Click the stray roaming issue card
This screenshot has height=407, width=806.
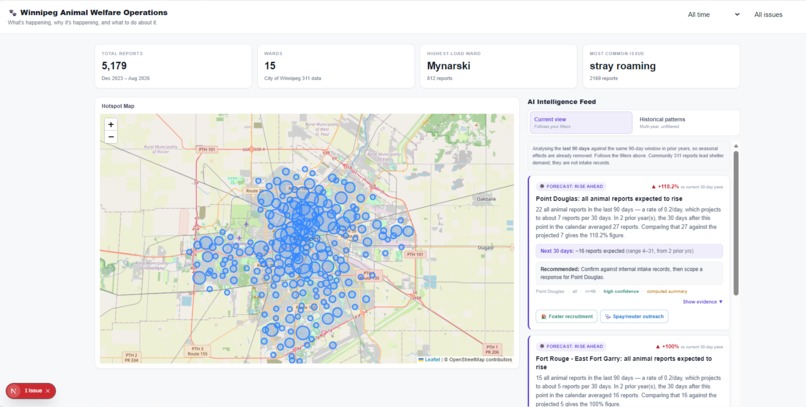(x=661, y=66)
